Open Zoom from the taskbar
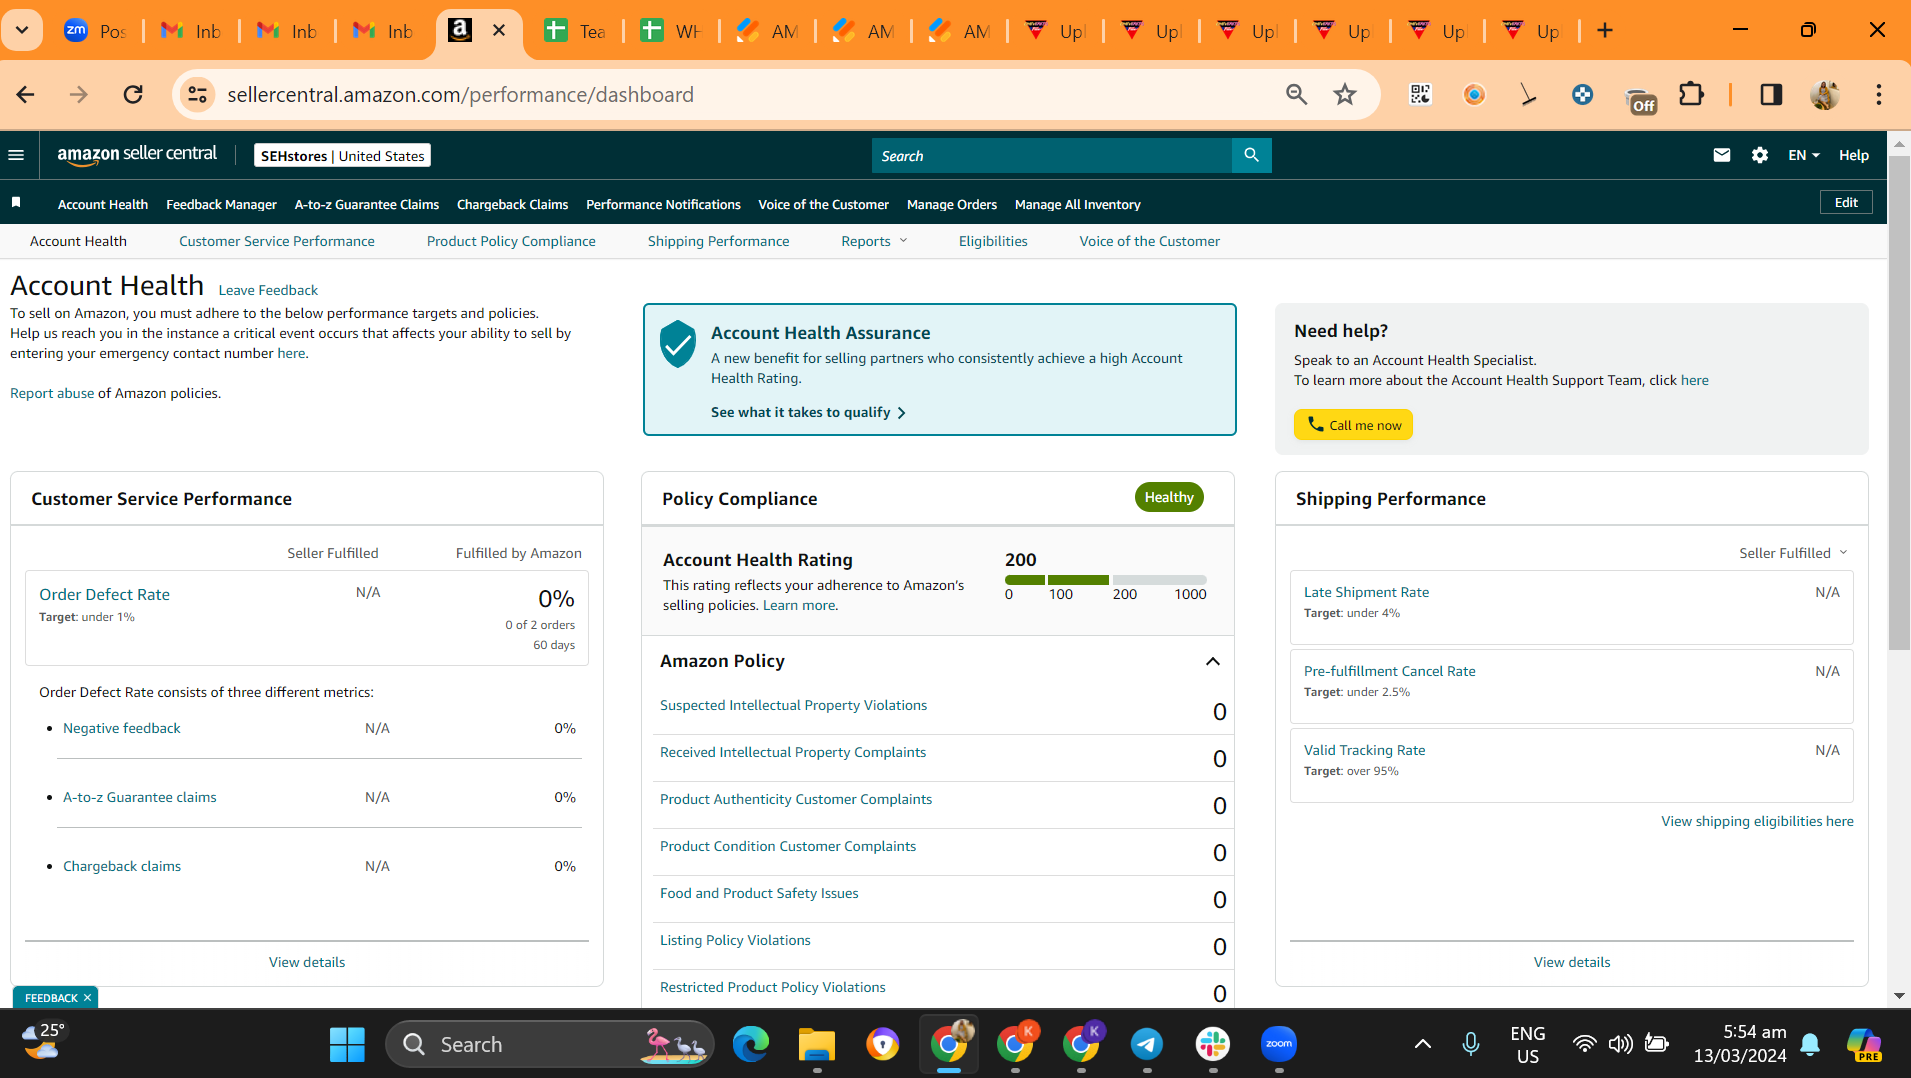 point(1279,1045)
